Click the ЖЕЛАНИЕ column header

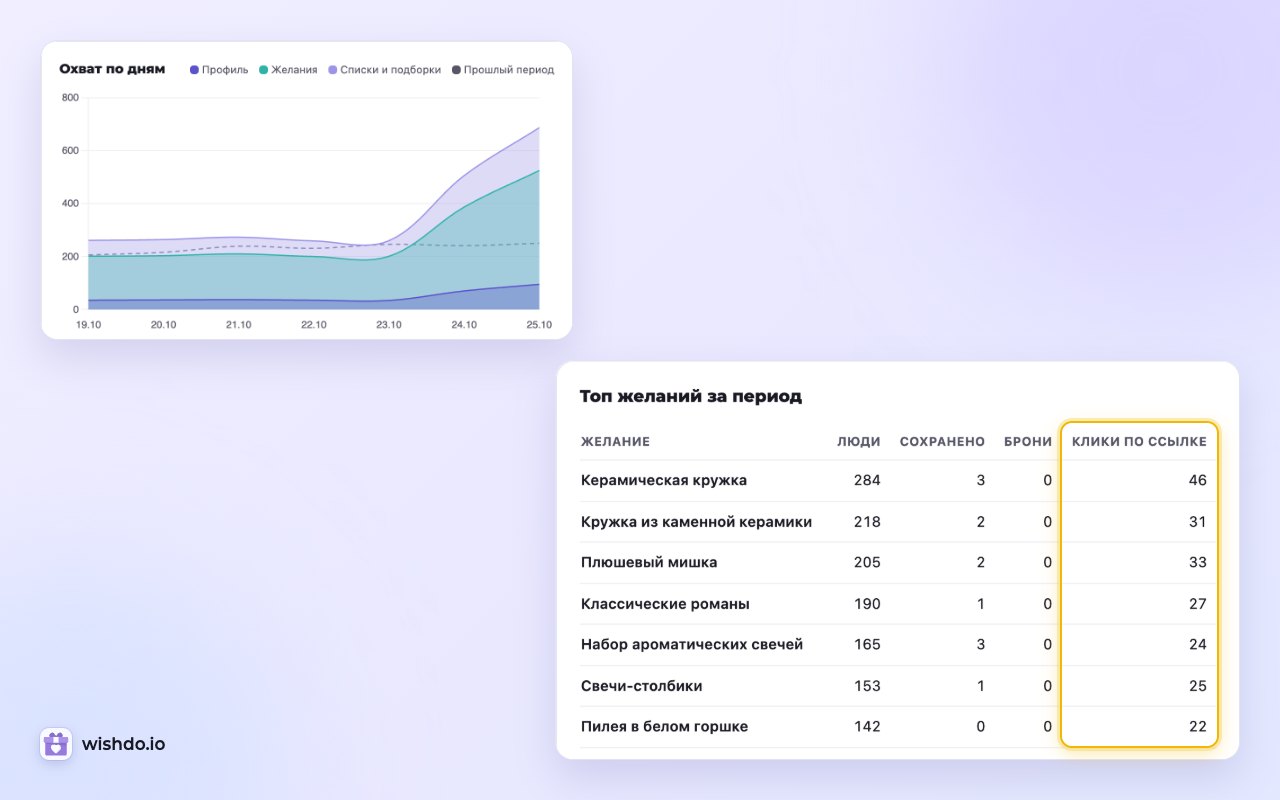coord(615,441)
